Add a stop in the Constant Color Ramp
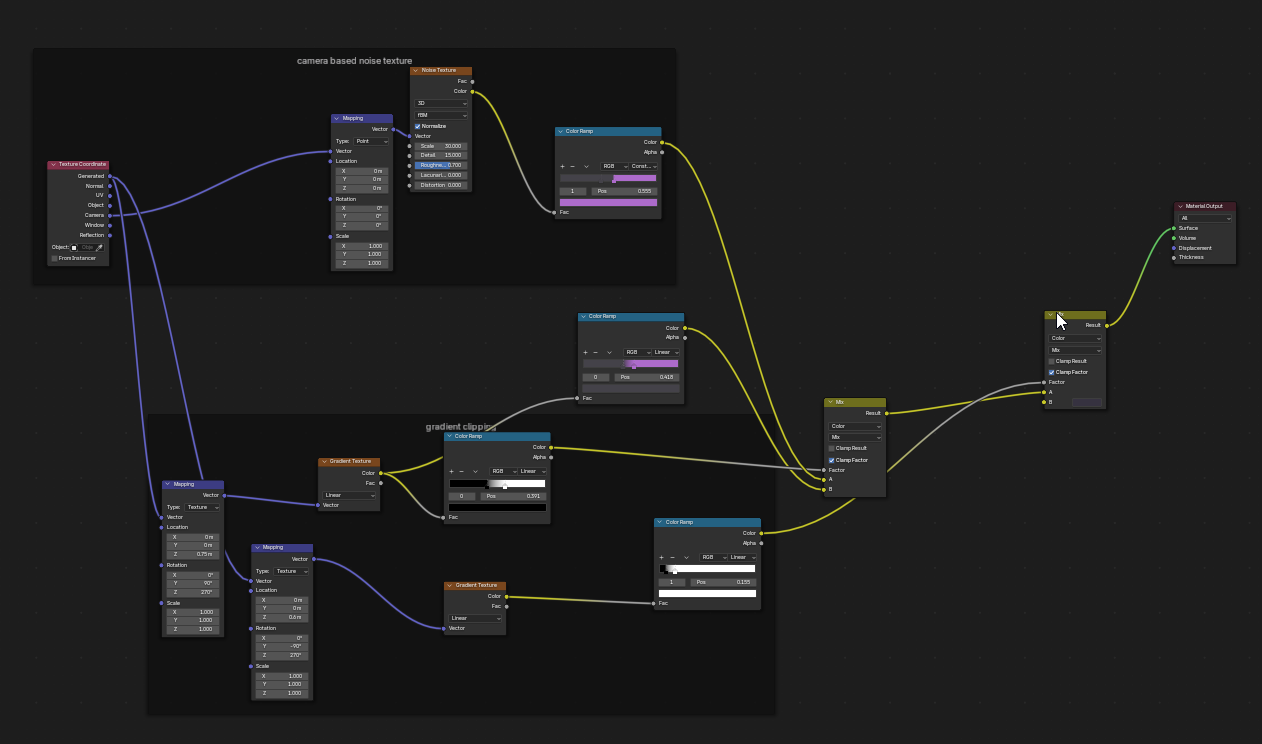This screenshot has height=744, width=1262. (562, 166)
